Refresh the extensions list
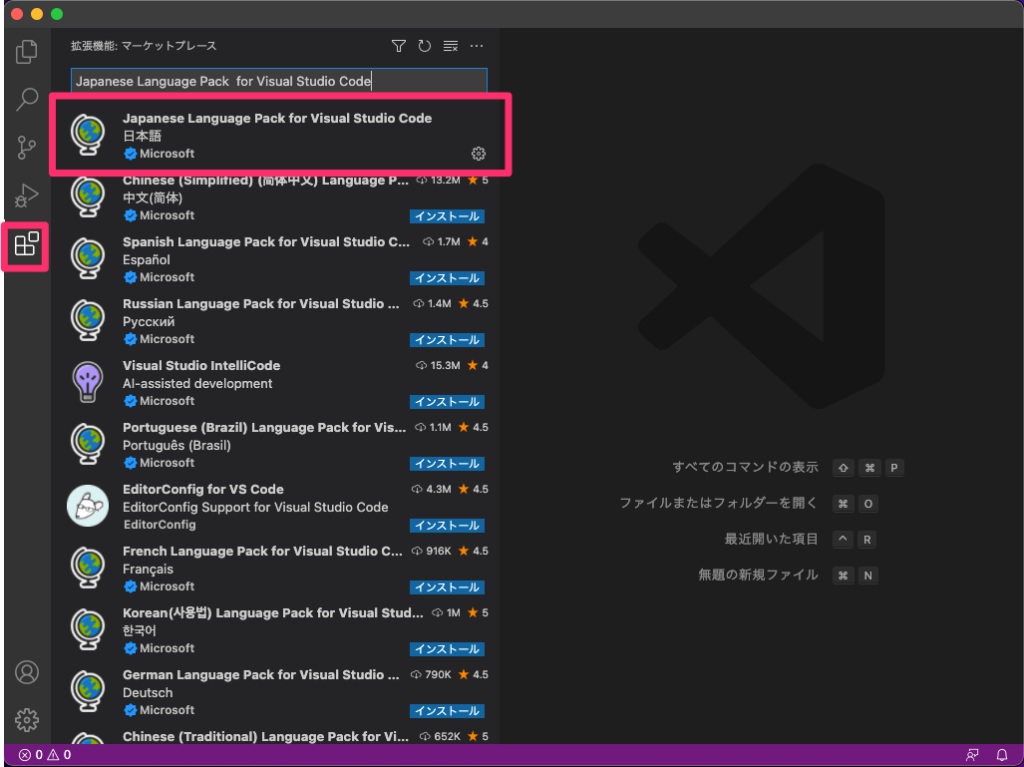This screenshot has width=1024, height=767. coord(424,46)
